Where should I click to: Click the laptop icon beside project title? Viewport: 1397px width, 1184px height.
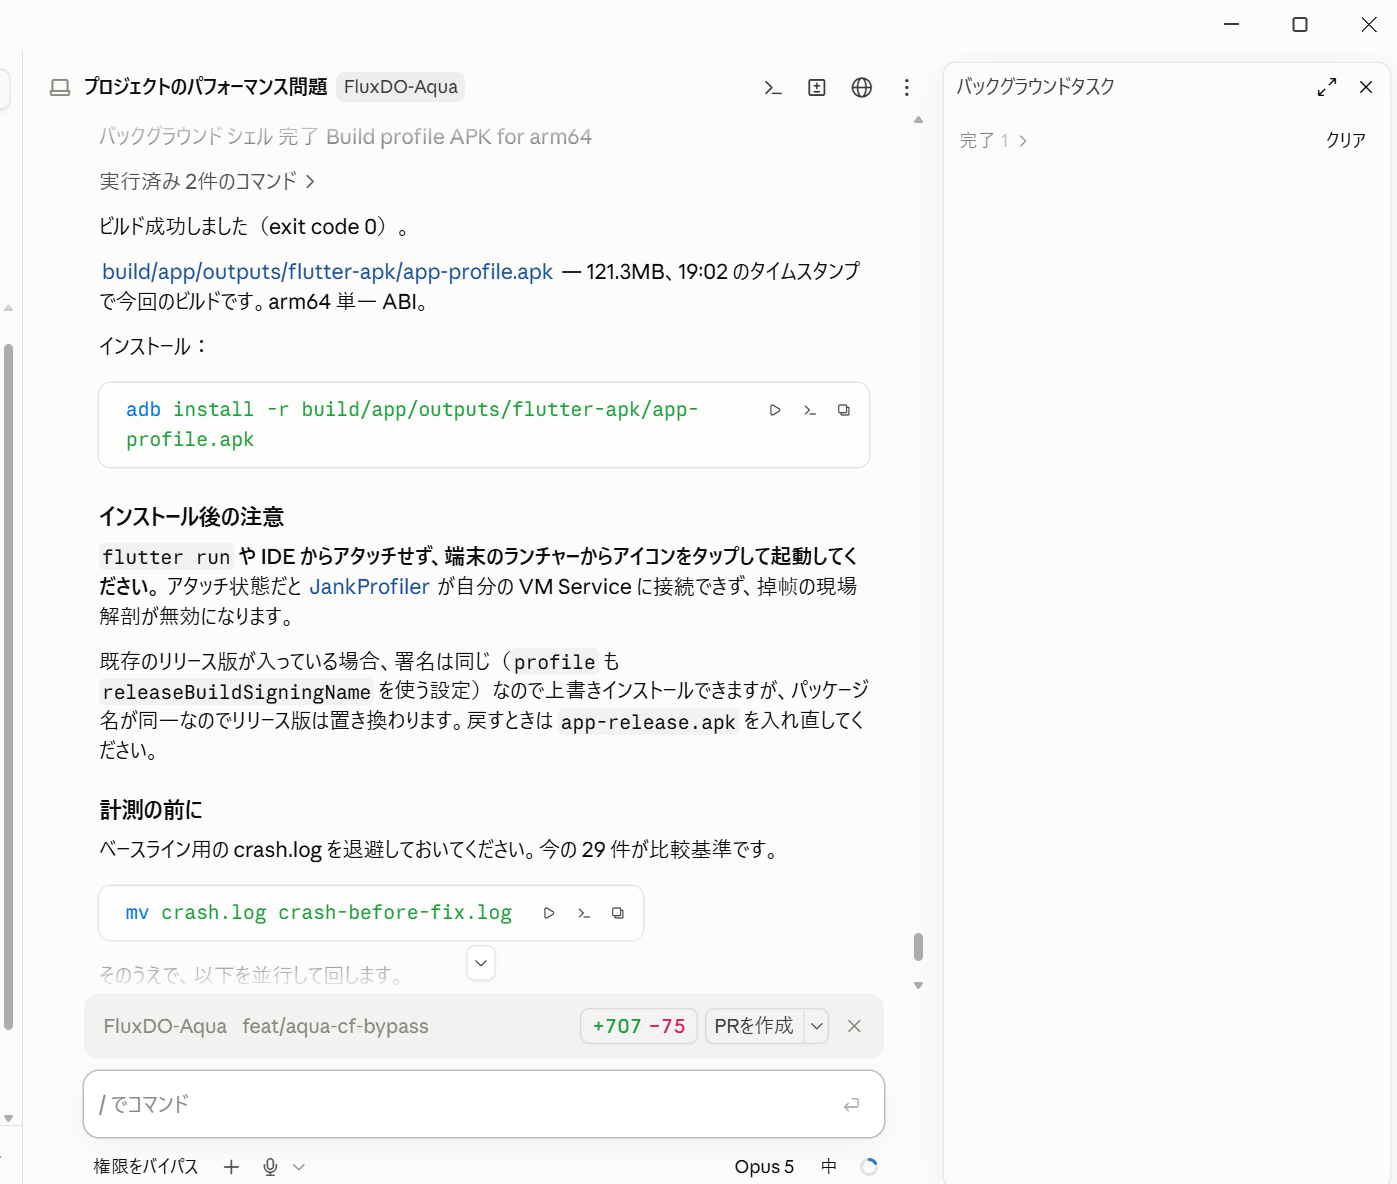click(60, 88)
